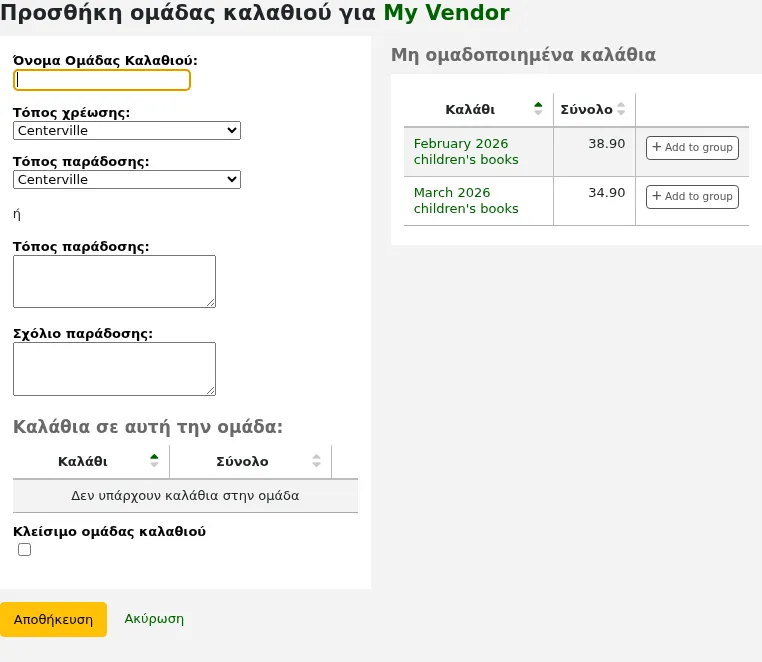Click the Τόπος παράδοσης free-text textarea

(x=114, y=281)
